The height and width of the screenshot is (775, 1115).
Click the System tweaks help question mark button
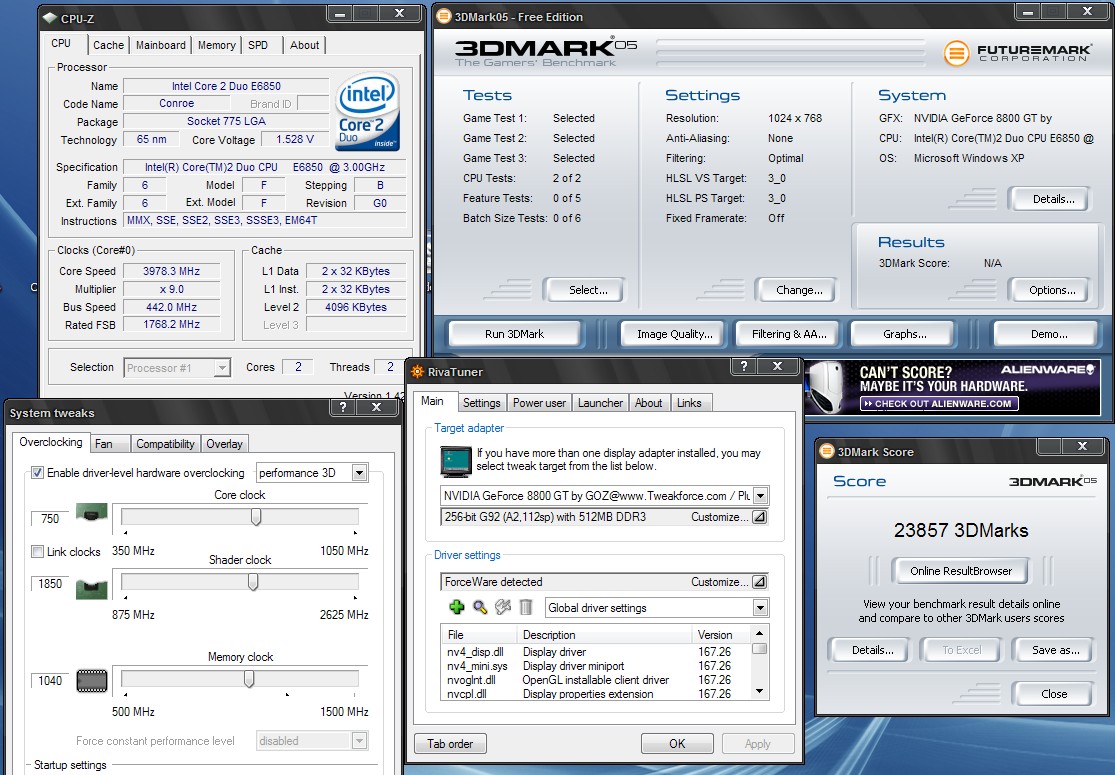[343, 407]
